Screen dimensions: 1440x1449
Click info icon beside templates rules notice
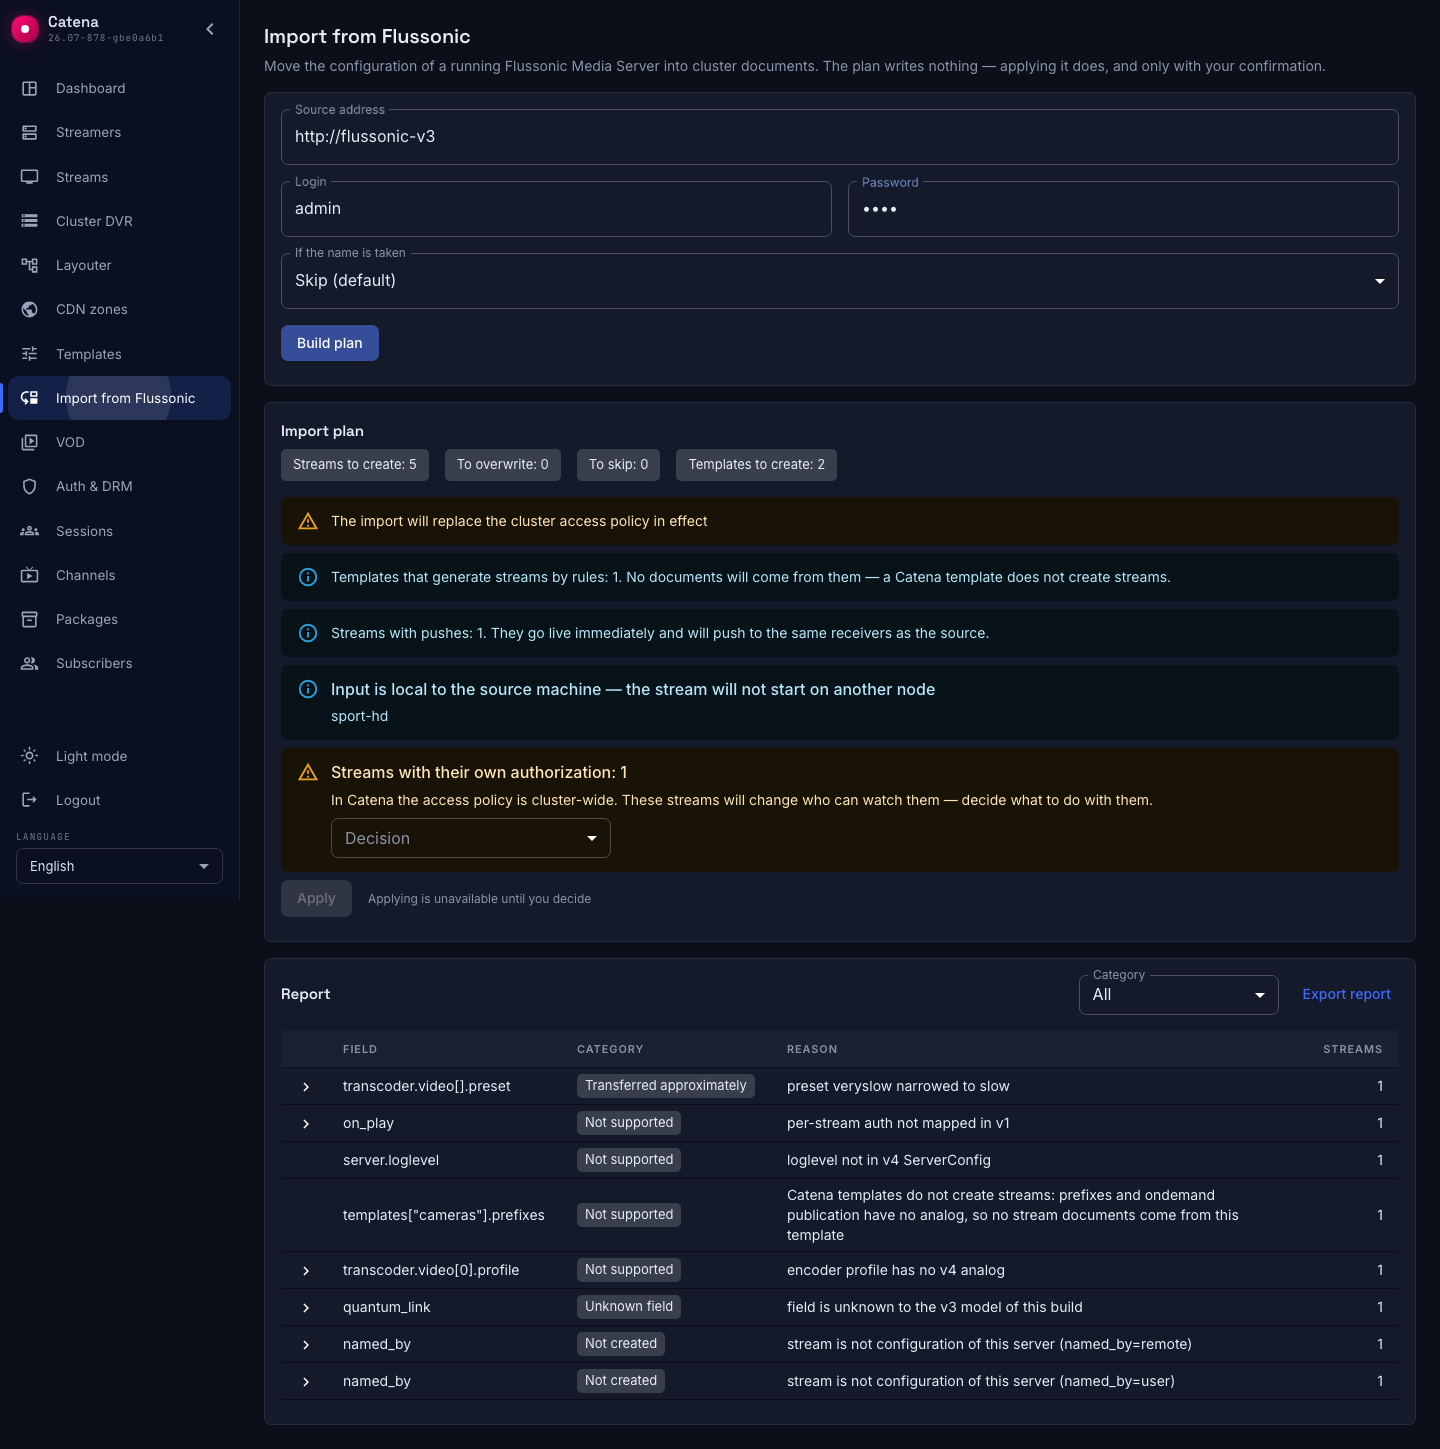tap(308, 577)
